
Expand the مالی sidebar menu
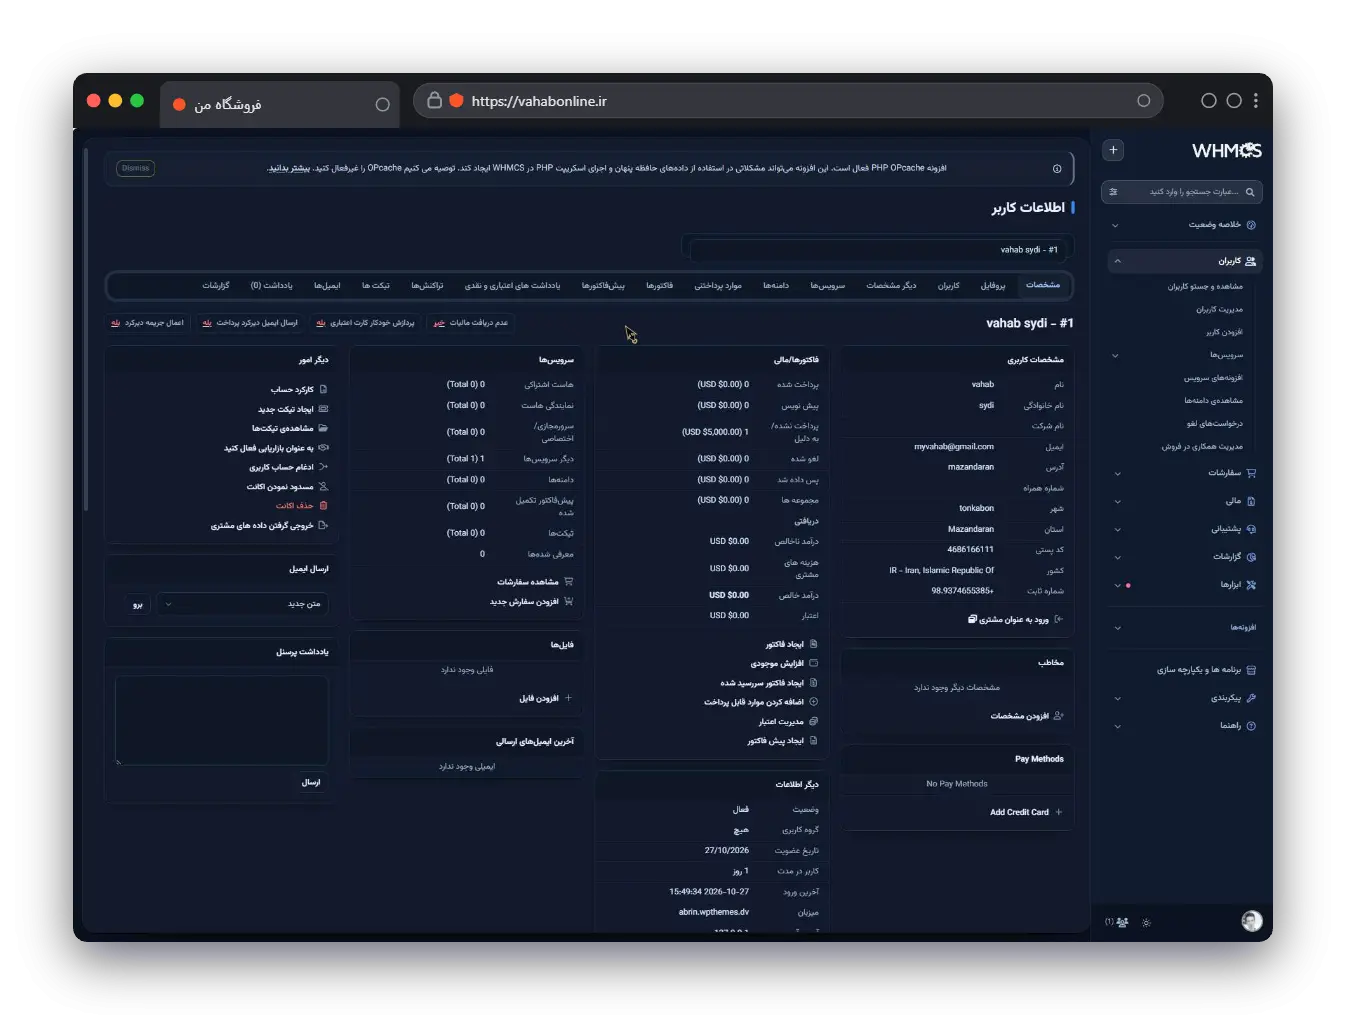click(1185, 501)
